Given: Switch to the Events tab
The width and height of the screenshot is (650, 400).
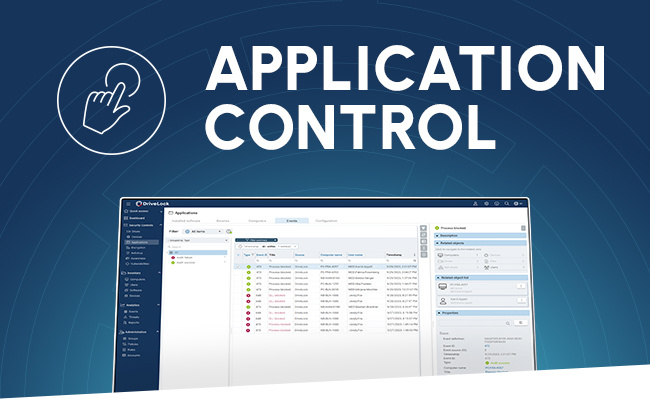Looking at the screenshot, I should (292, 221).
